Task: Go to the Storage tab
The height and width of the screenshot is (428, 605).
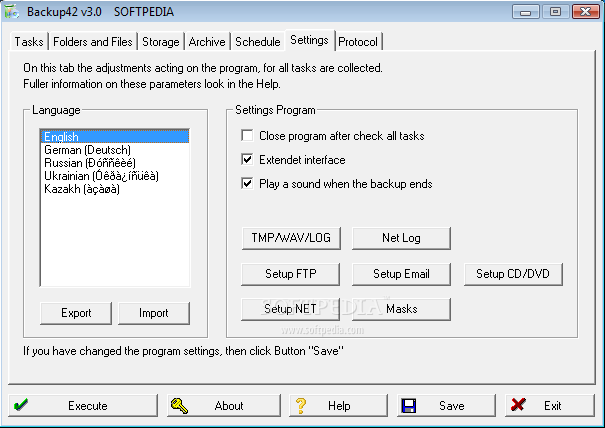Action: click(x=161, y=41)
